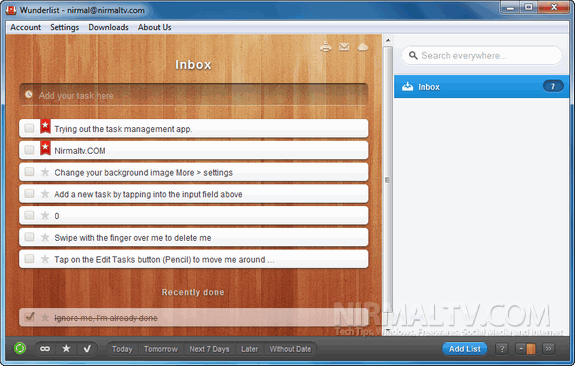Open cloud sharing via cloud icon
575x366 pixels.
coord(362,47)
